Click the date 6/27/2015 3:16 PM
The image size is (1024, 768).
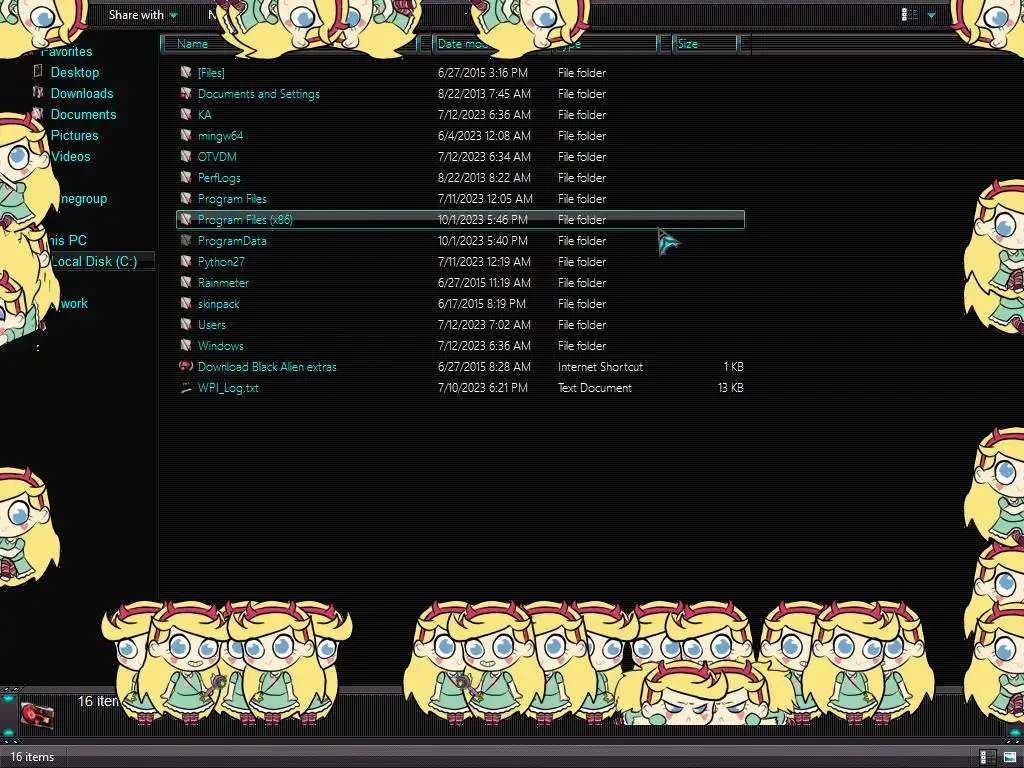(483, 72)
